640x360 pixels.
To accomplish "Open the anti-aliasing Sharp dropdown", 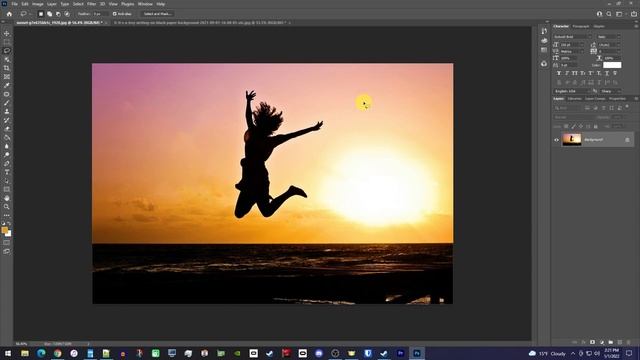I will tap(610, 91).
